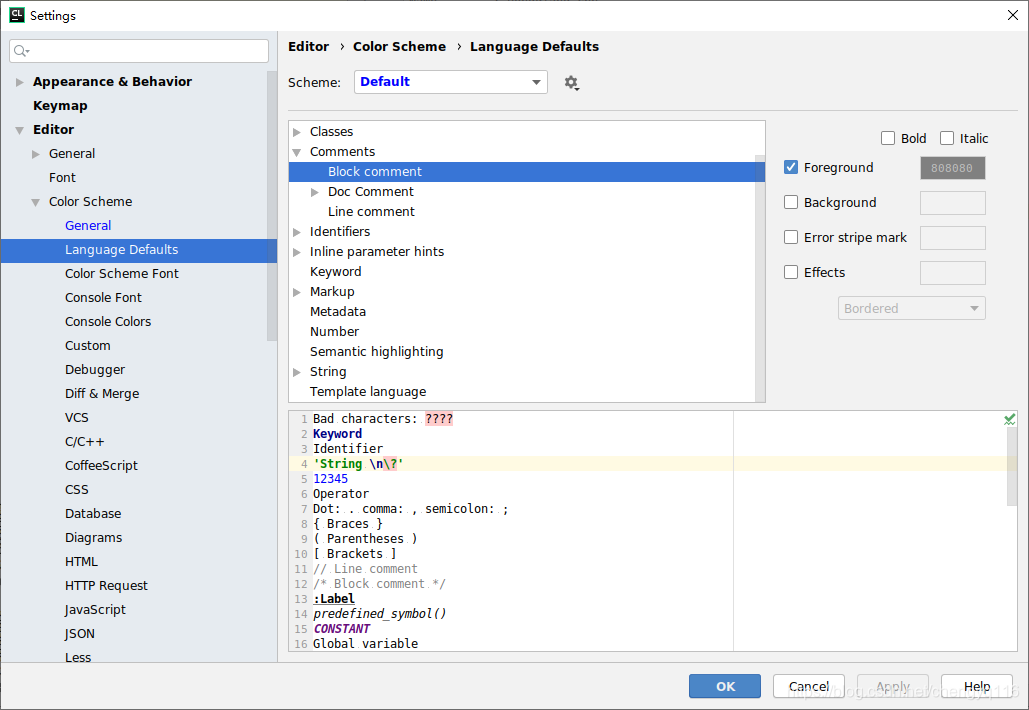Open C/C++ color settings

[x=84, y=442]
